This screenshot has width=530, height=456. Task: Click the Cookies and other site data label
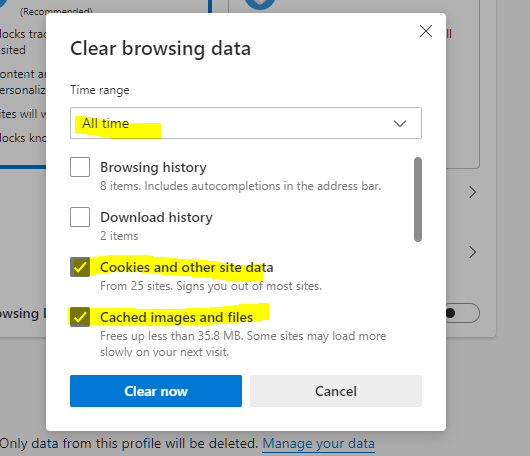click(x=187, y=267)
